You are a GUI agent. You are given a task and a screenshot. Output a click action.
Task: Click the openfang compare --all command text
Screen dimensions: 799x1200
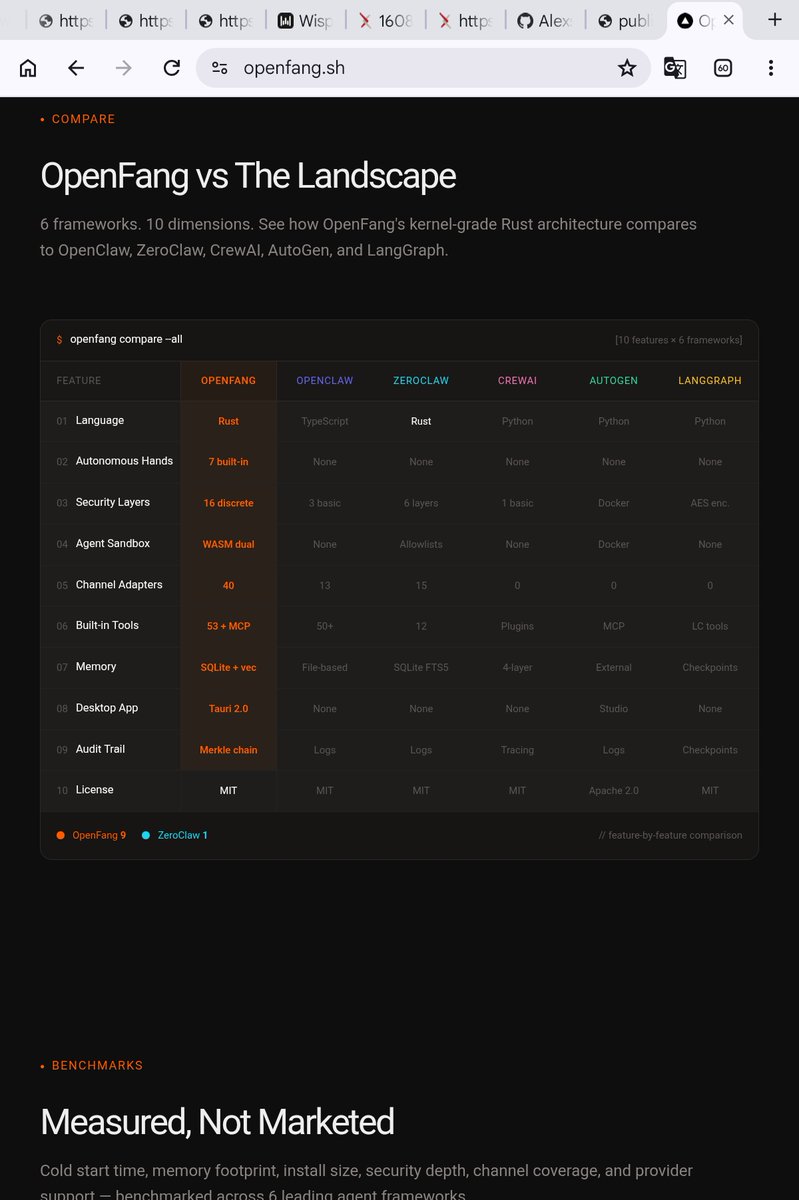[x=126, y=340]
